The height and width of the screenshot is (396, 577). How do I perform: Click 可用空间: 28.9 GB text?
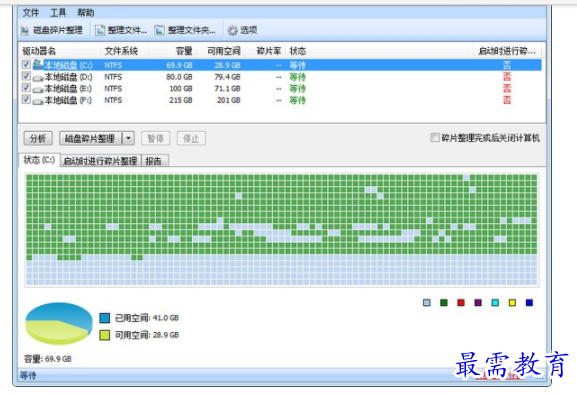147,335
